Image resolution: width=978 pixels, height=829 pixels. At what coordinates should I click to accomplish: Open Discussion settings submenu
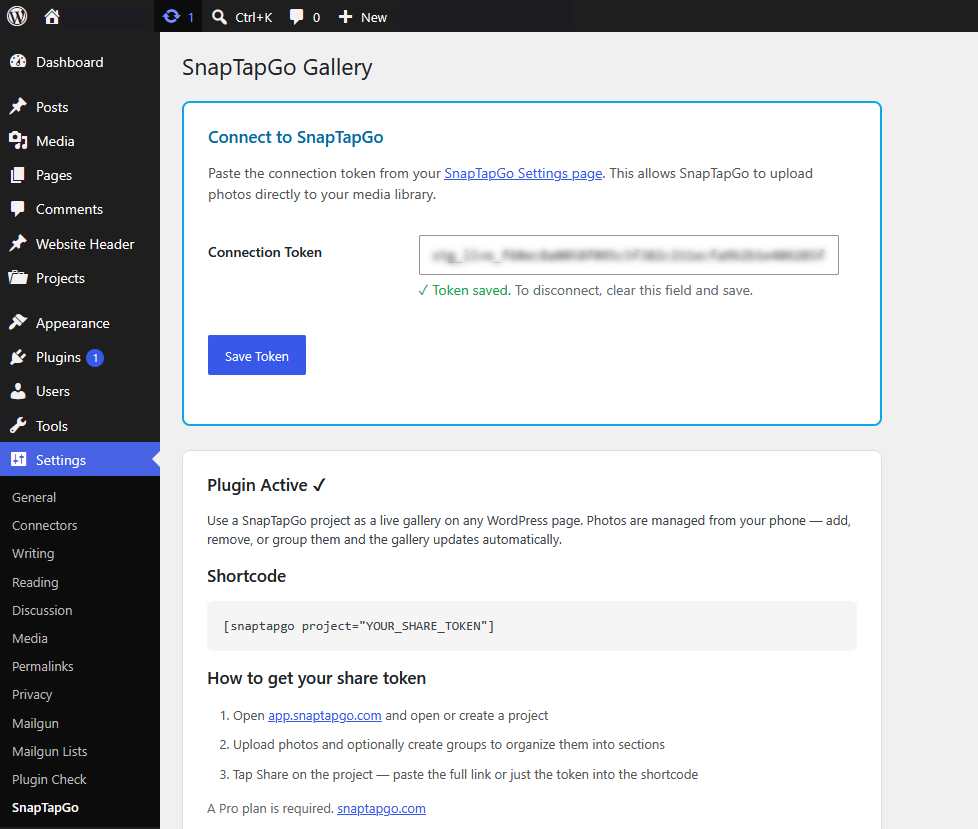point(42,610)
